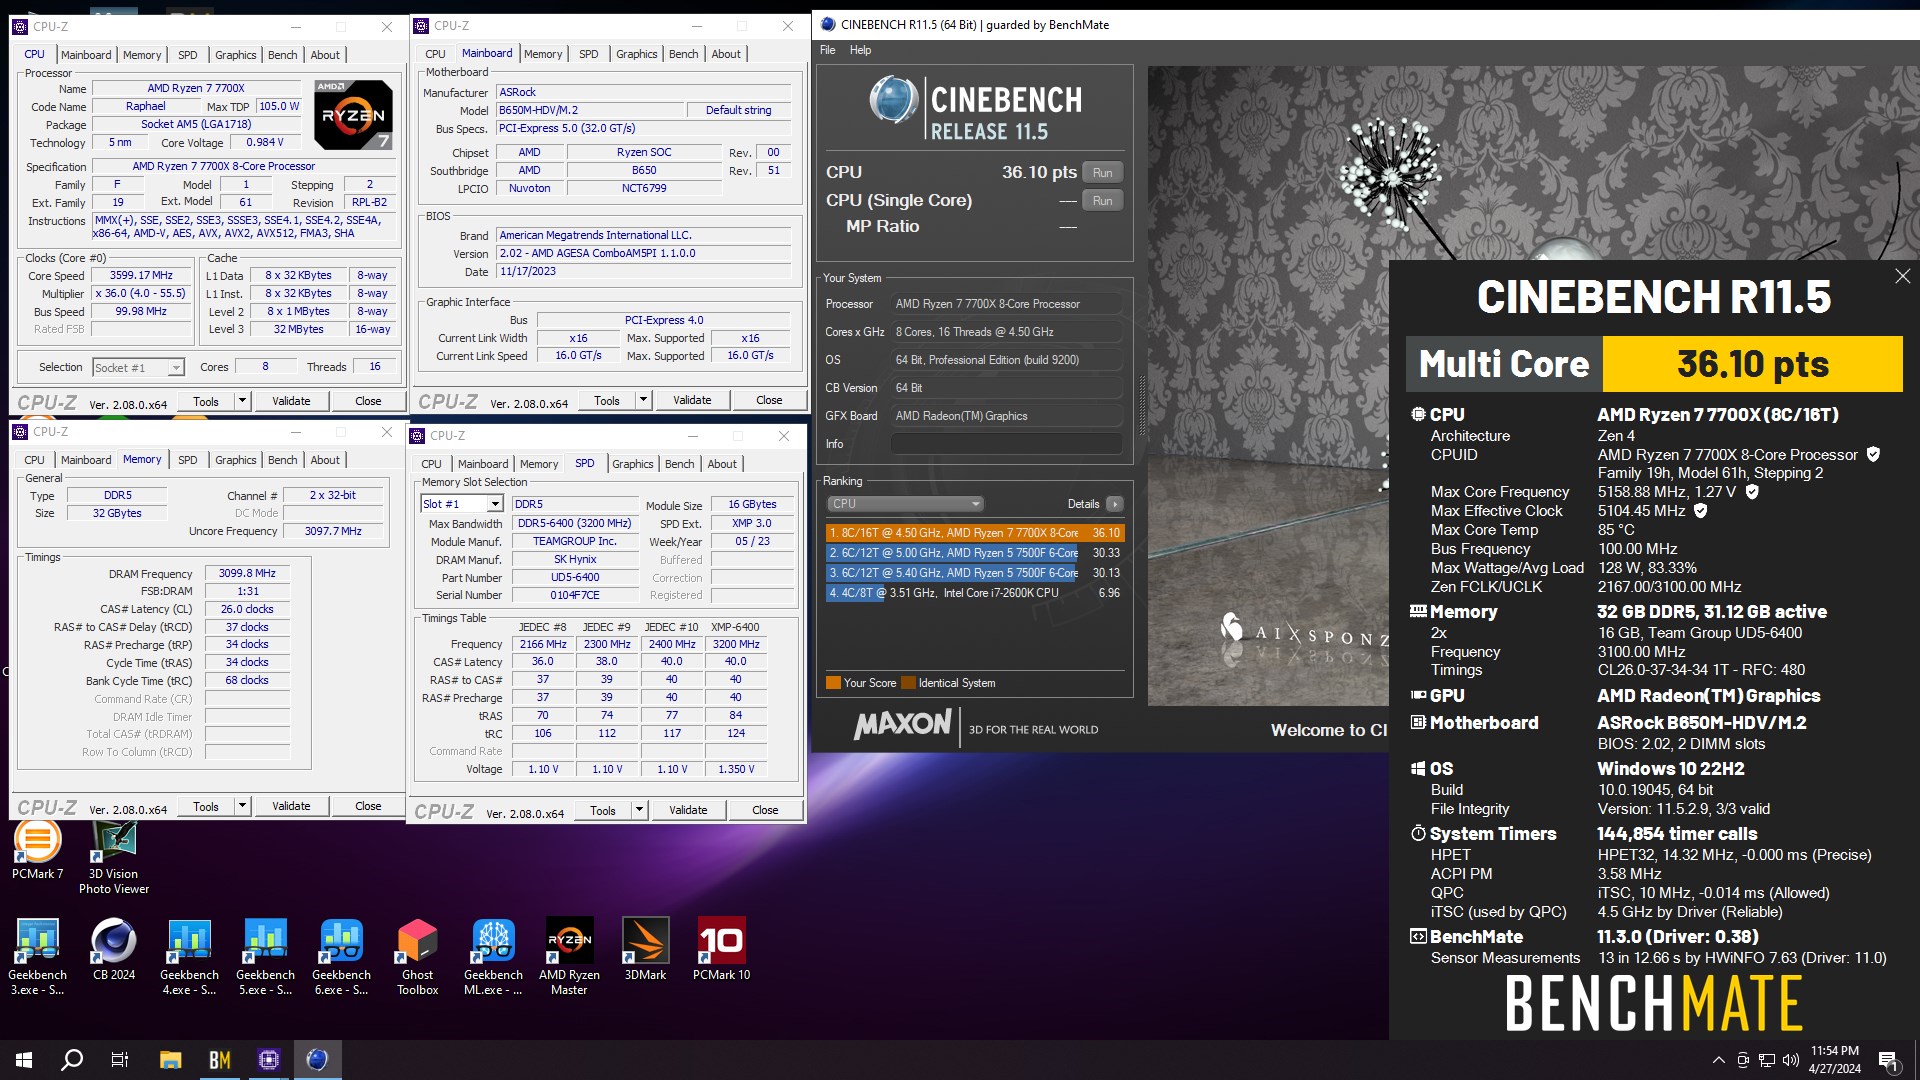Image resolution: width=1920 pixels, height=1080 pixels.
Task: Launch CB 2024 desktop shortcut
Action: point(114,950)
